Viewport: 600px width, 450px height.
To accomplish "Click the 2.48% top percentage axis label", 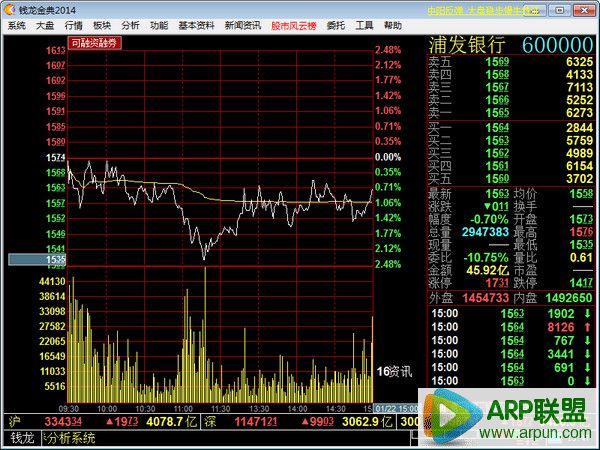I will [x=388, y=50].
